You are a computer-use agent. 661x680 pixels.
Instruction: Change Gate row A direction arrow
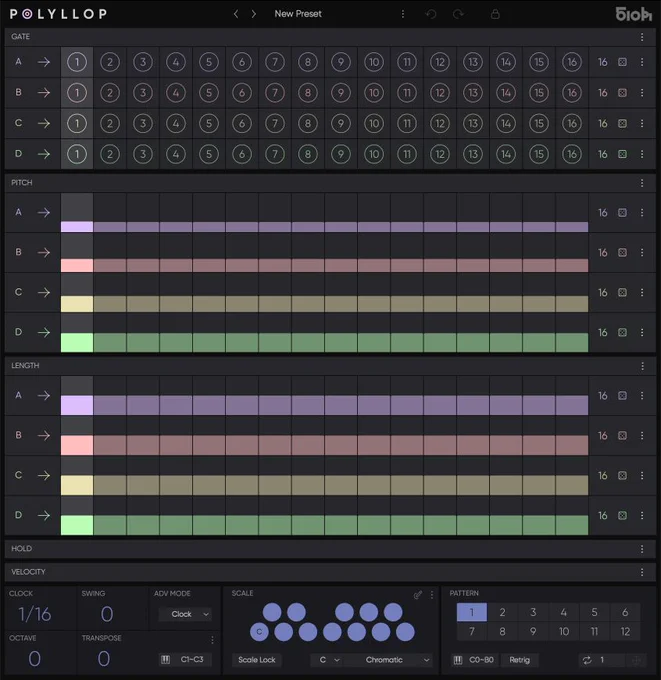[44, 62]
